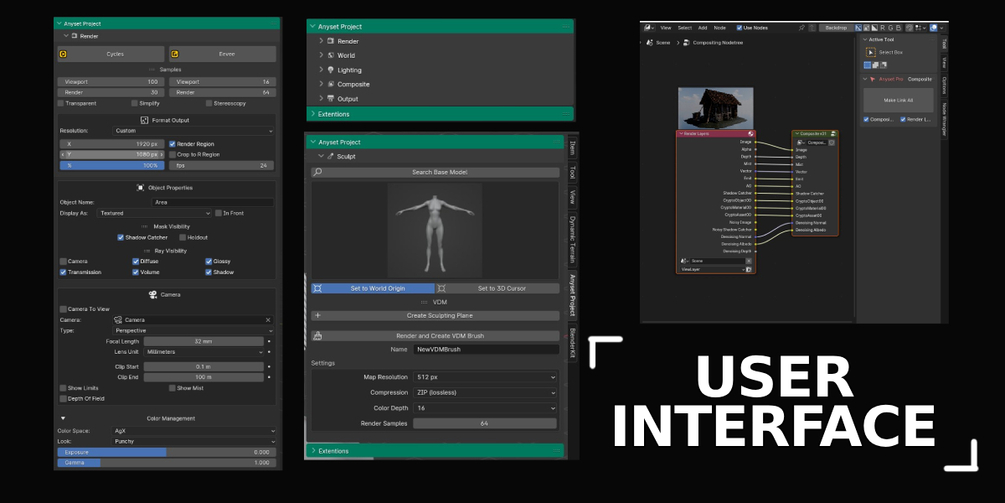This screenshot has height=503, width=1005.
Task: Enable the Simplify checkbox
Action: click(135, 103)
